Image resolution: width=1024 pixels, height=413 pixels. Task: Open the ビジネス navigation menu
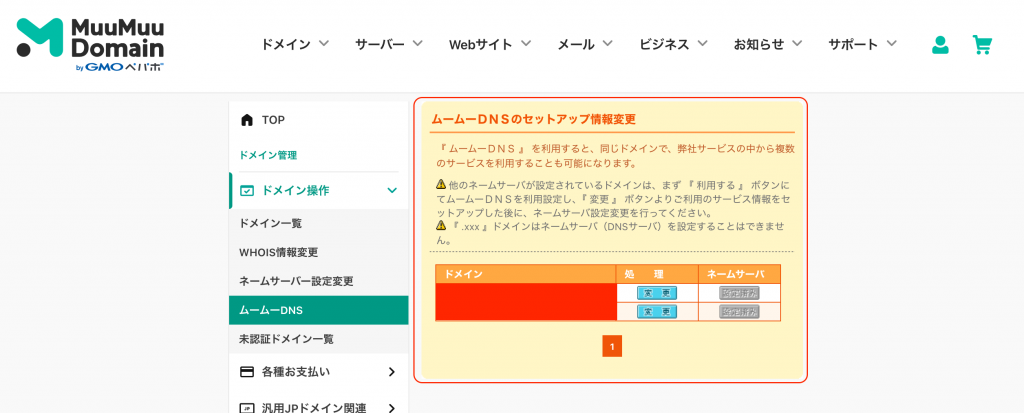point(673,44)
